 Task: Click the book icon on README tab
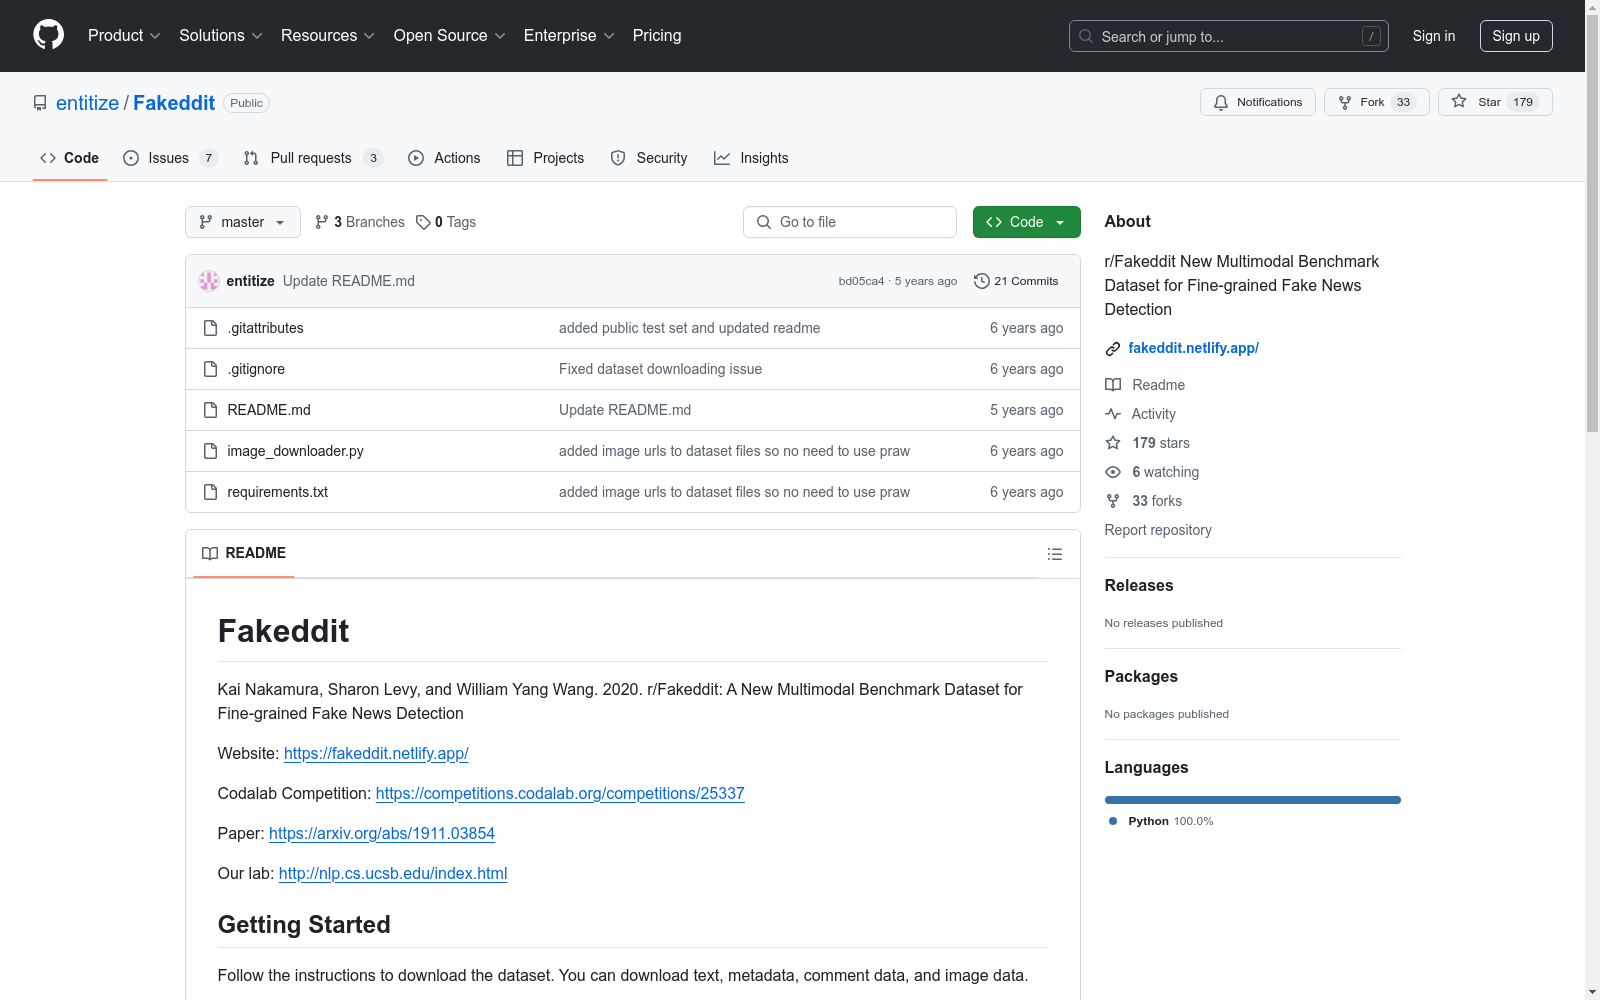tap(210, 553)
